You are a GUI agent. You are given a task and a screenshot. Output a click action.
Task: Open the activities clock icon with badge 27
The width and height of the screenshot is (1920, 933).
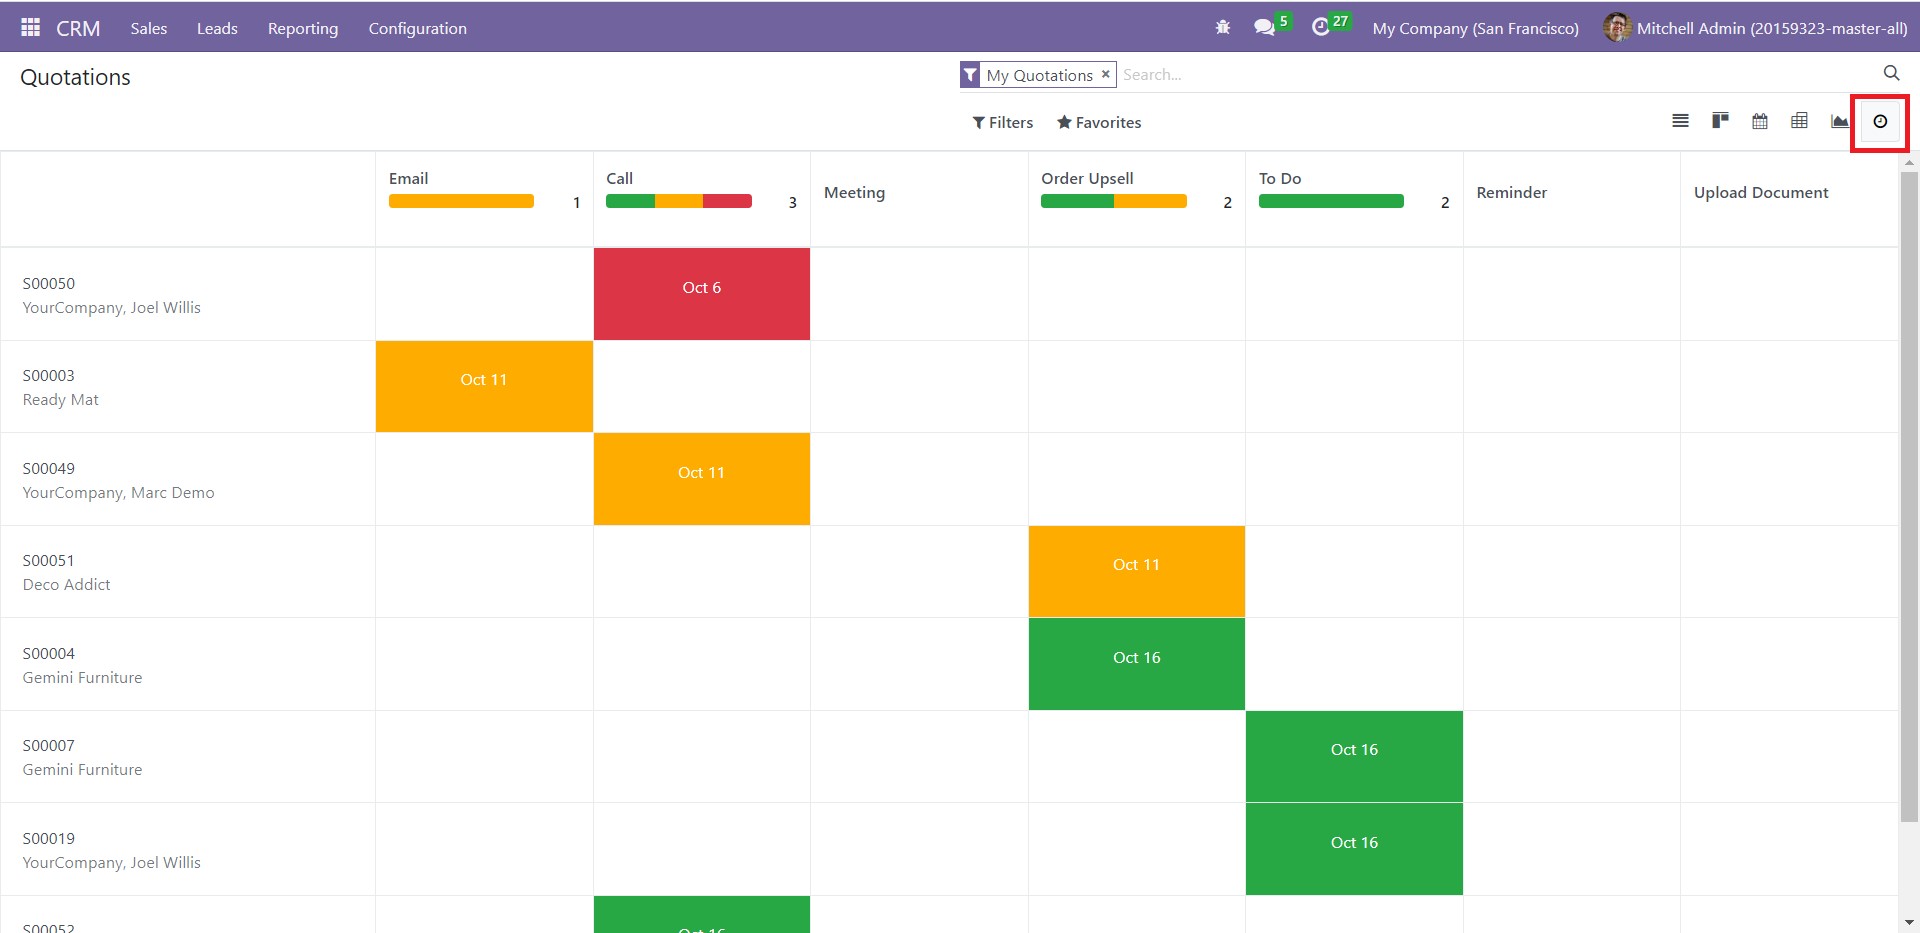[x=1331, y=25]
